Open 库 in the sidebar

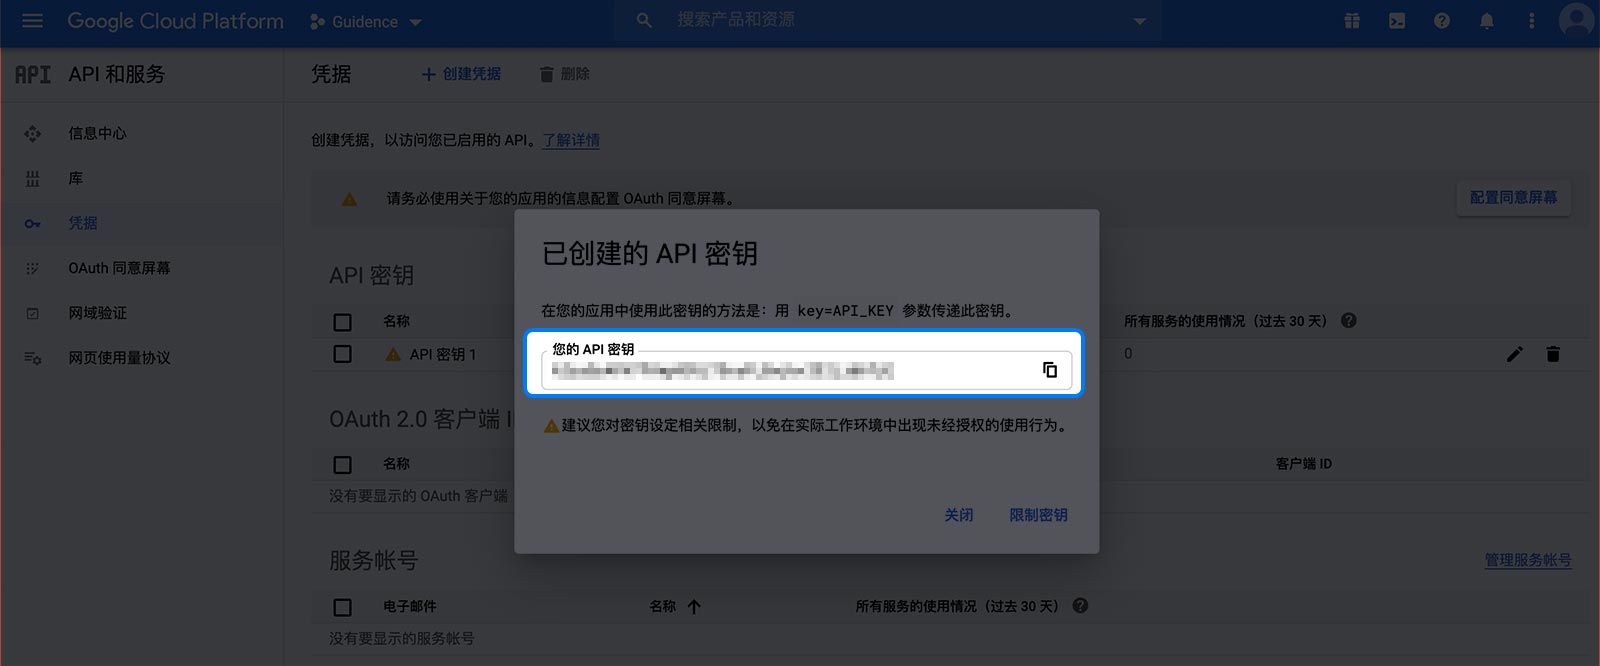(76, 178)
